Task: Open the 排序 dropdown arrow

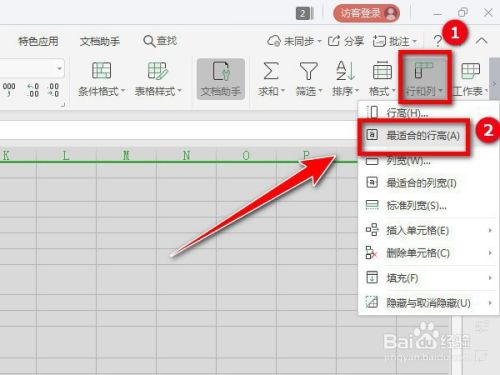Action: (x=357, y=90)
